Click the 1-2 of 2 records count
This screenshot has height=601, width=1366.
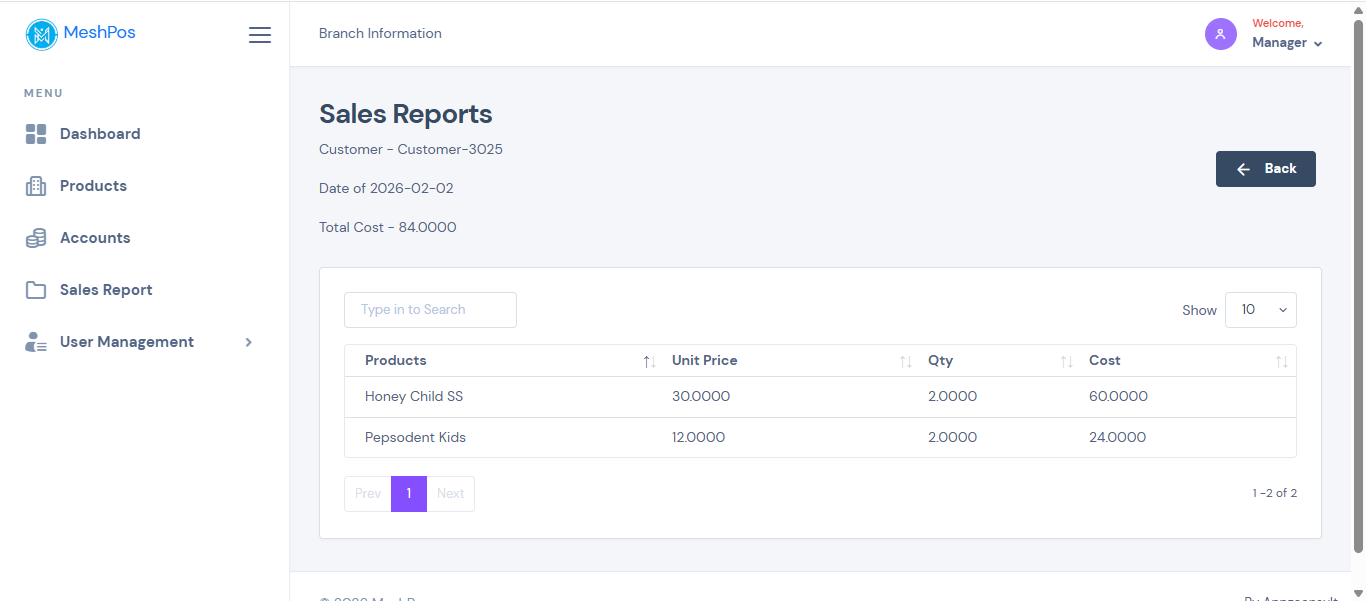[x=1275, y=493]
